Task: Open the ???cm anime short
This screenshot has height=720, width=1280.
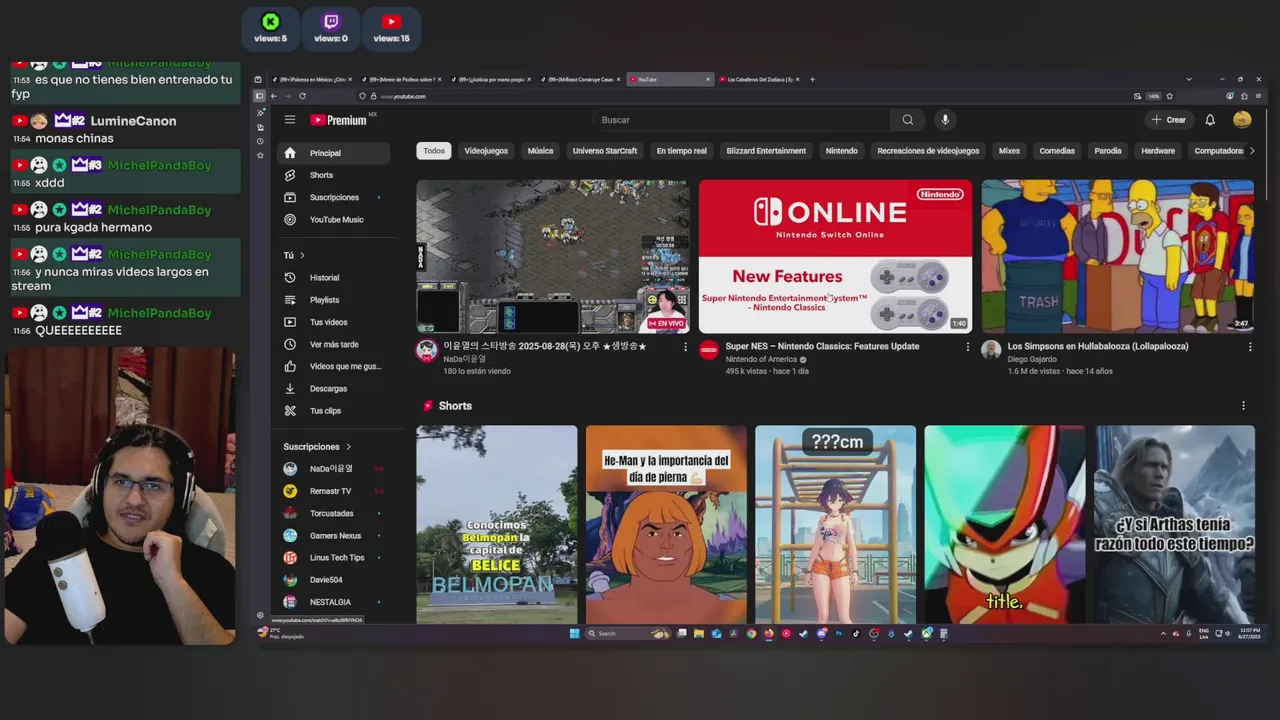Action: (x=835, y=525)
